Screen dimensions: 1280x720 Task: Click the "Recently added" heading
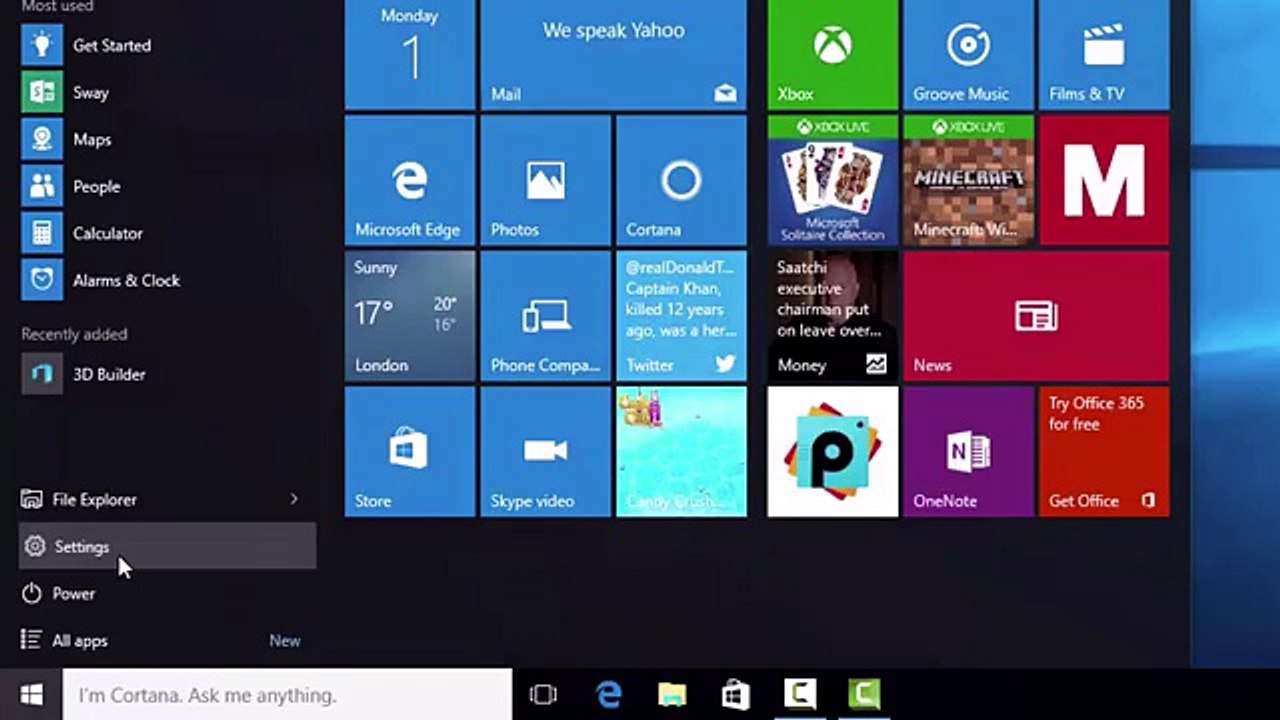[x=74, y=334]
